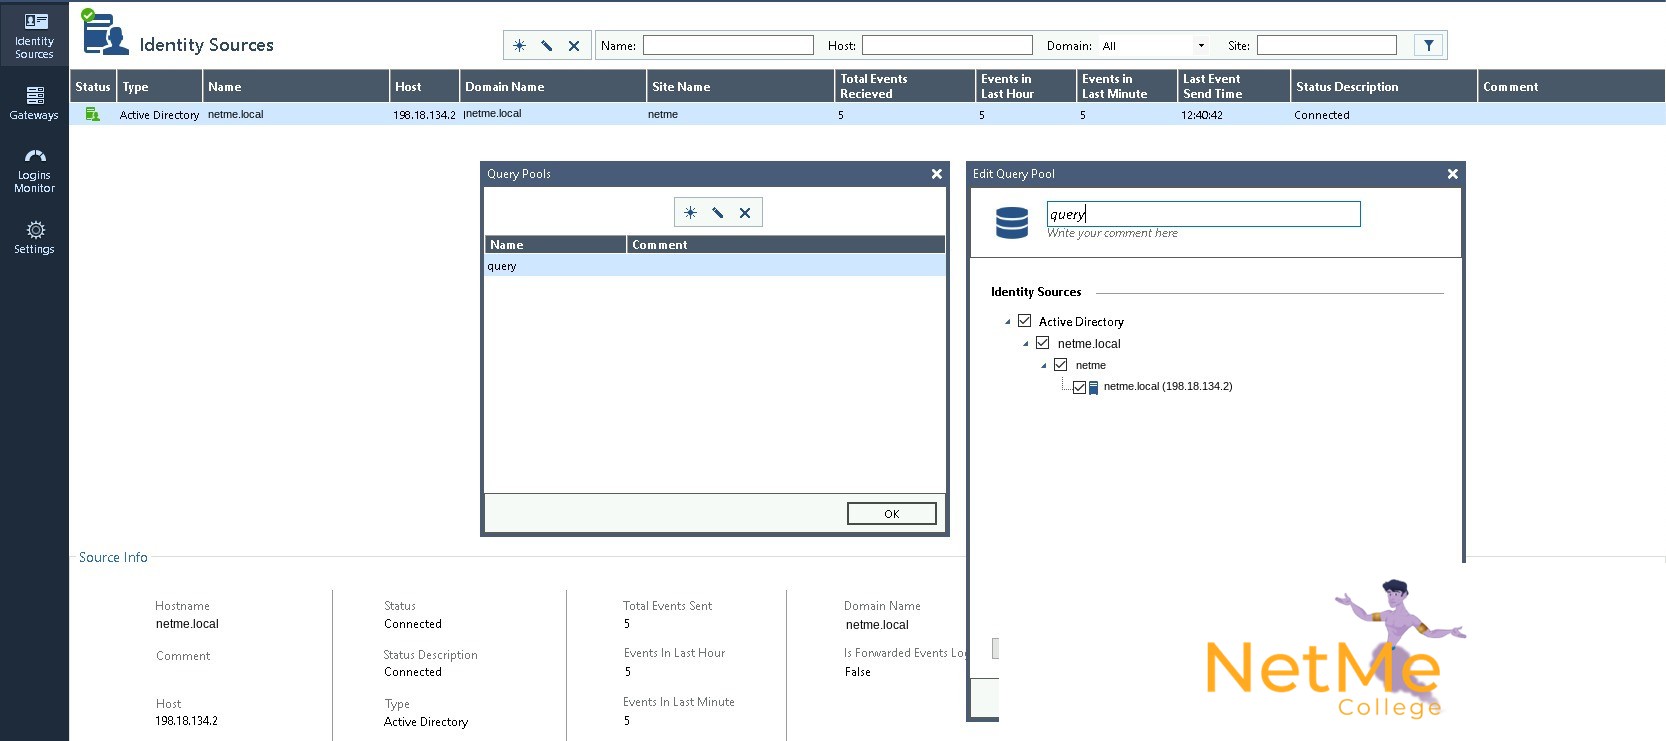
Task: Click the edit identity source pencil icon
Action: 547,46
